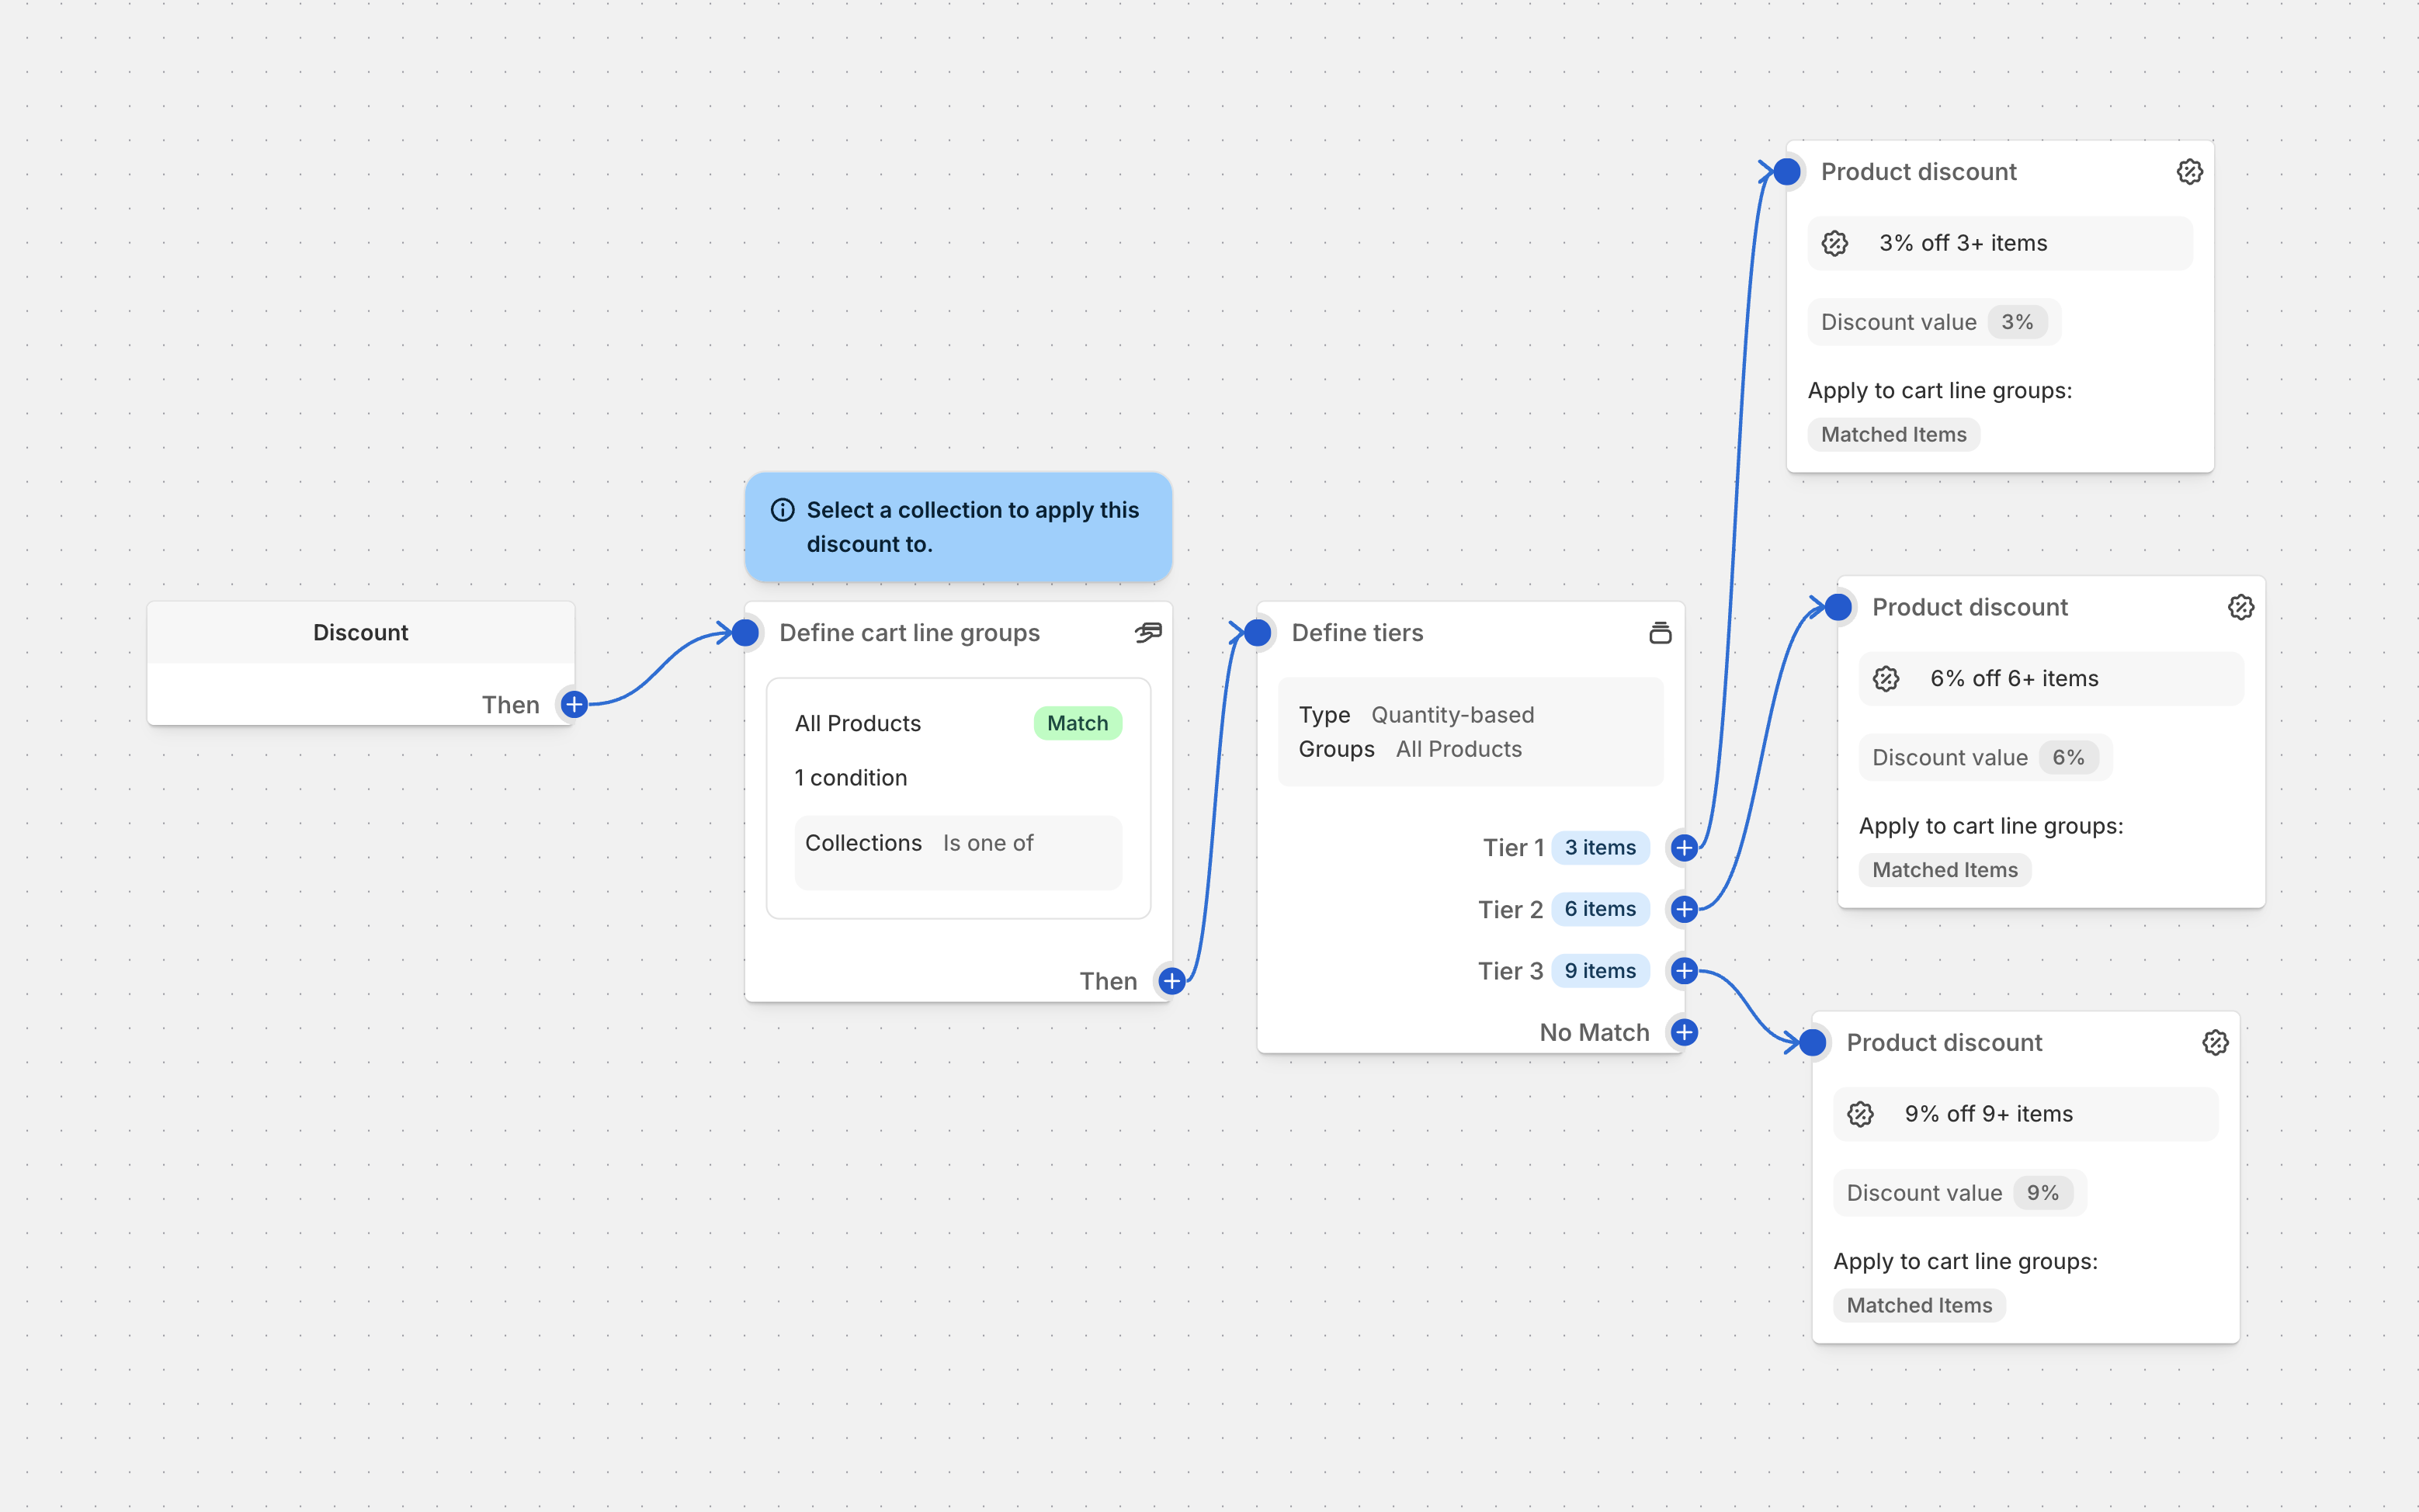Click the plus button next to Tier 2
This screenshot has width=2419, height=1512.
pos(1684,909)
